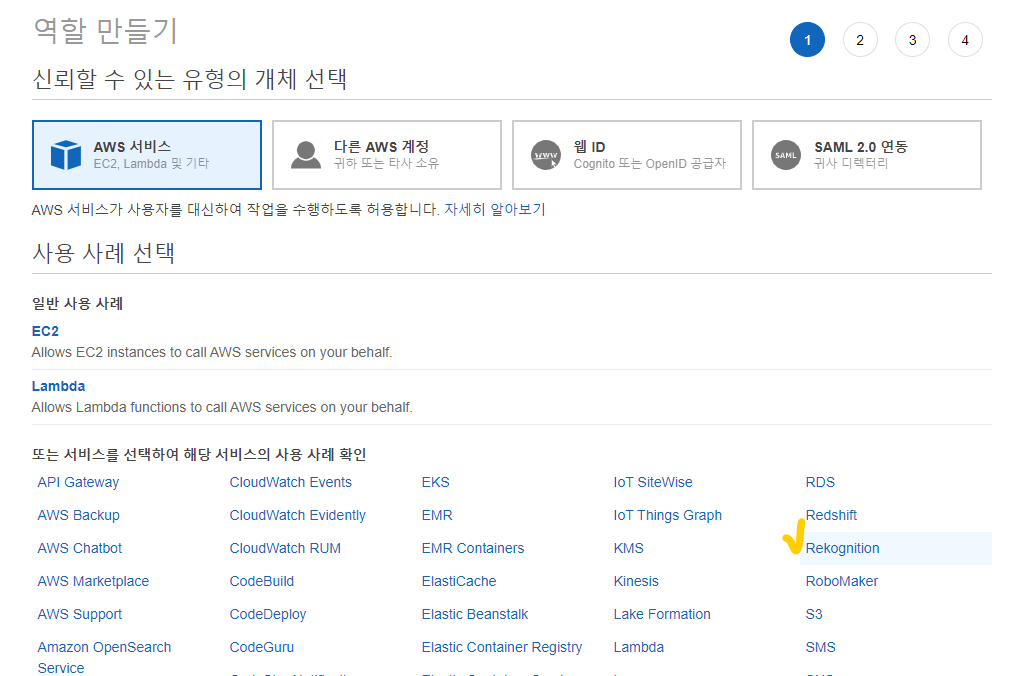Select AWS Marketplace service

pyautogui.click(x=93, y=581)
